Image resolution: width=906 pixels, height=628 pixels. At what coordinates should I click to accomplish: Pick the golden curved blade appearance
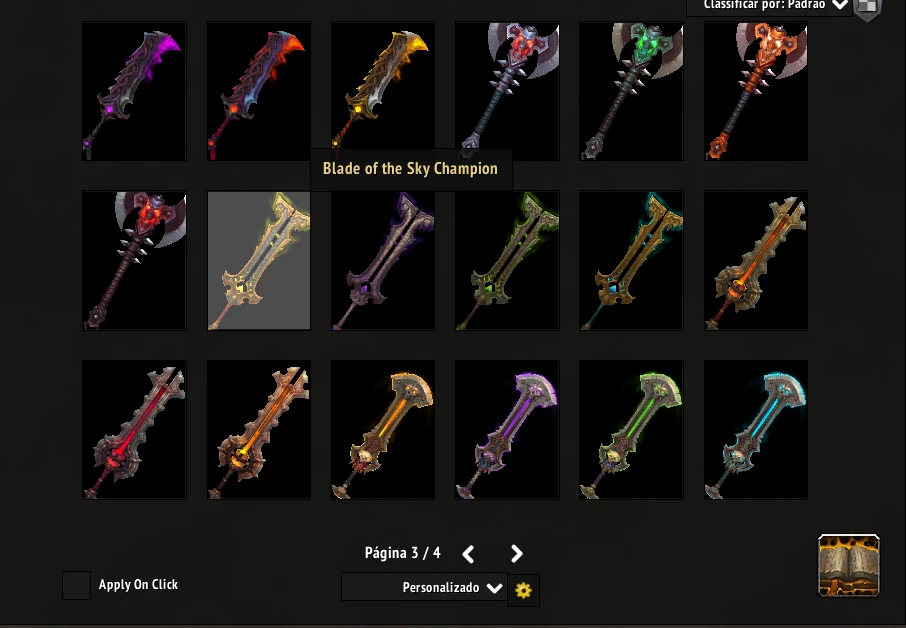[x=383, y=91]
